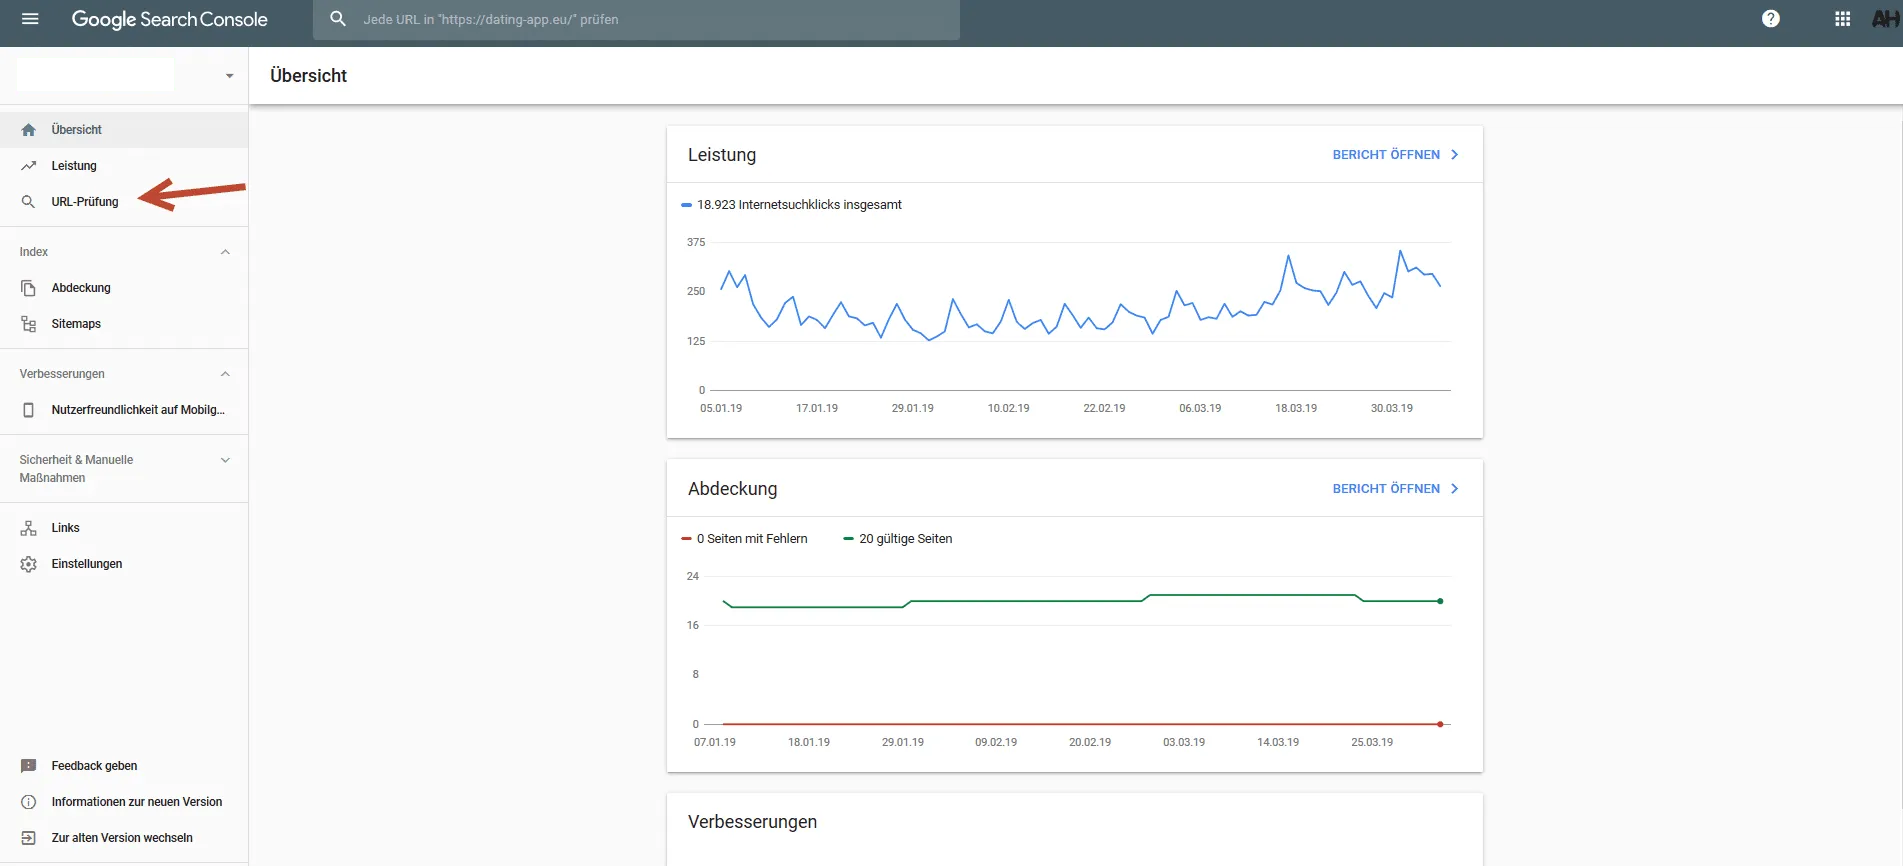
Task: Click the Leistung card heading
Action: pos(722,155)
